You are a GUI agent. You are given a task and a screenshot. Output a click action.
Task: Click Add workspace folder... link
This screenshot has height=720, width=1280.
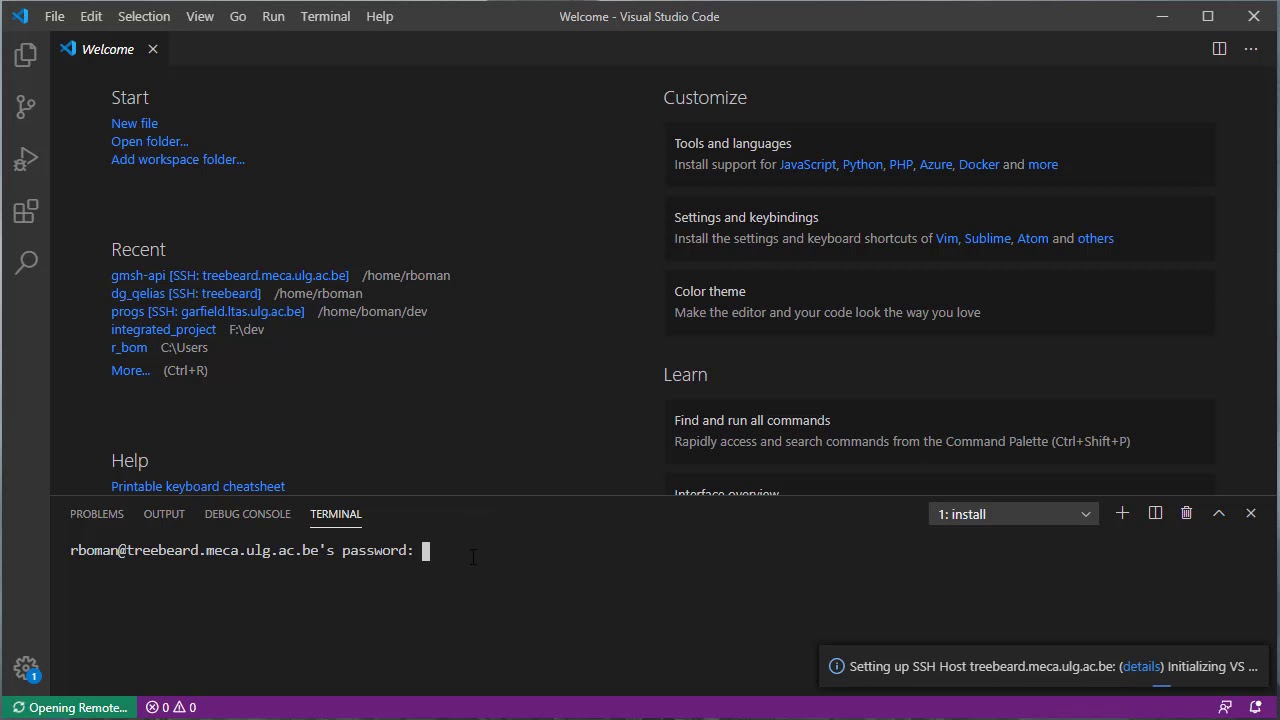point(178,159)
